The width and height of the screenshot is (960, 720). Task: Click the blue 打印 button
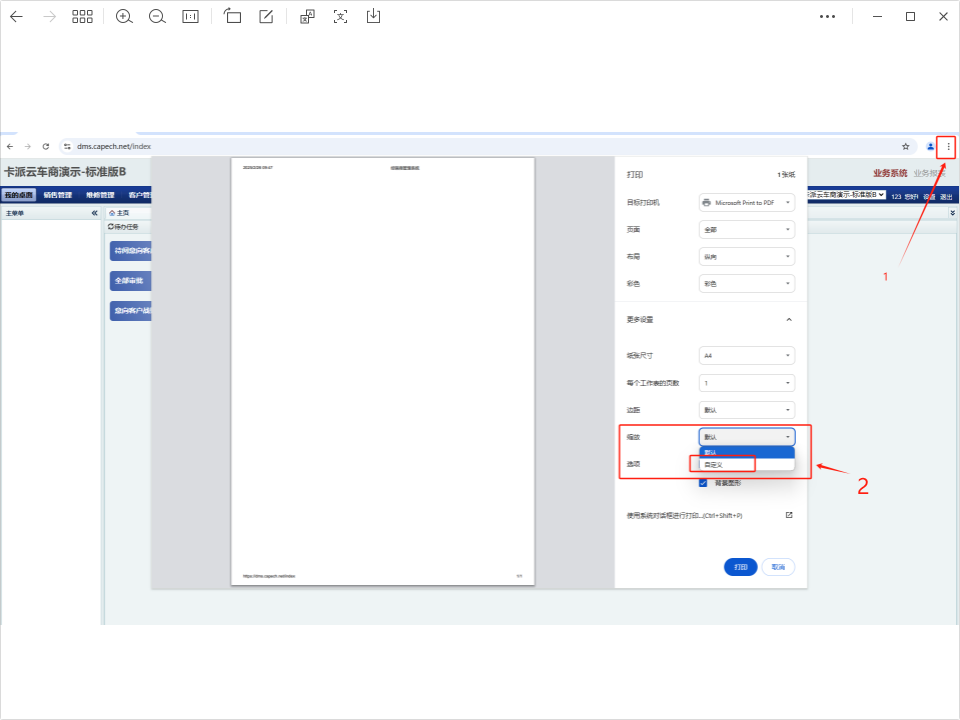click(x=740, y=567)
